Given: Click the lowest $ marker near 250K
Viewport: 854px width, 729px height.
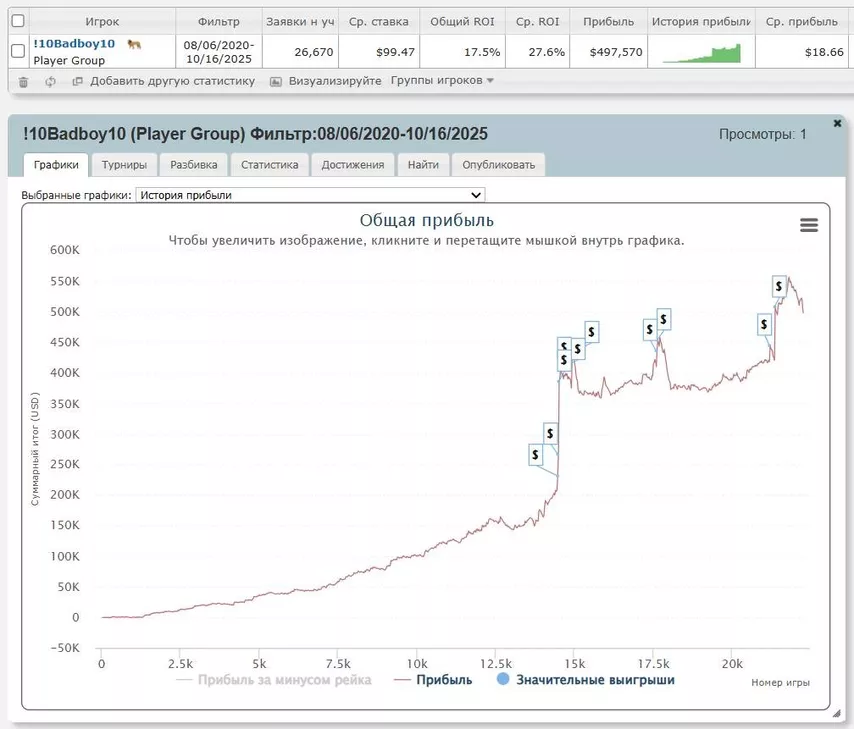Looking at the screenshot, I should point(536,454).
